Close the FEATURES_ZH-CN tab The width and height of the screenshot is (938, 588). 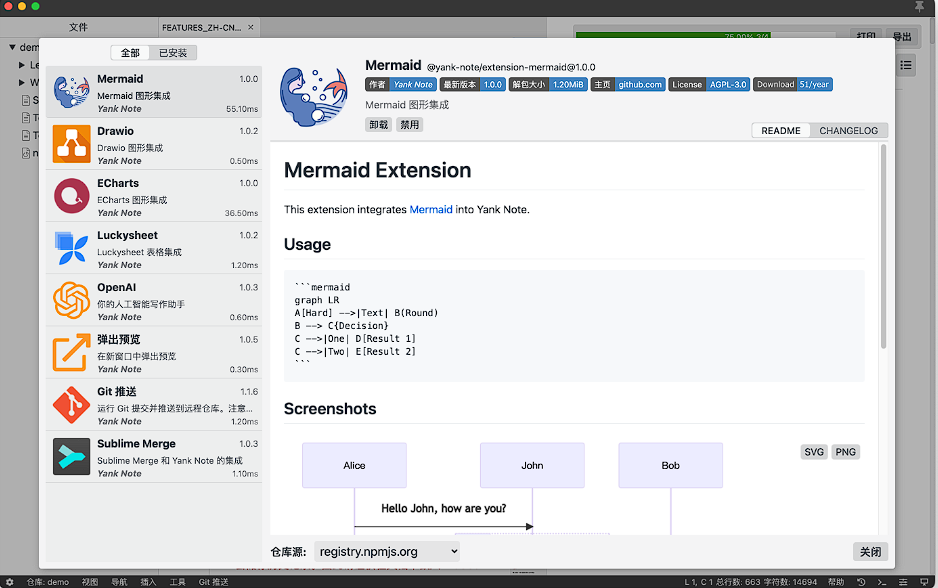point(251,28)
